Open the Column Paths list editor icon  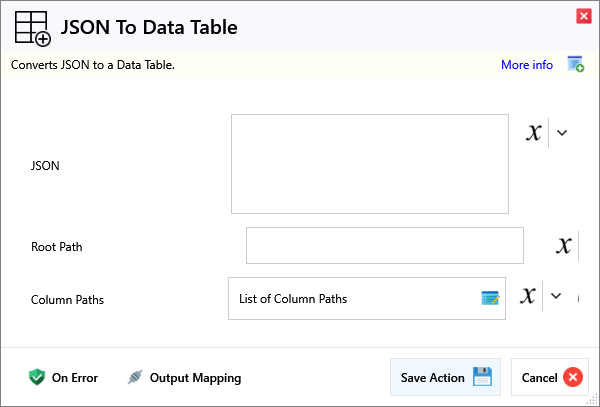489,298
